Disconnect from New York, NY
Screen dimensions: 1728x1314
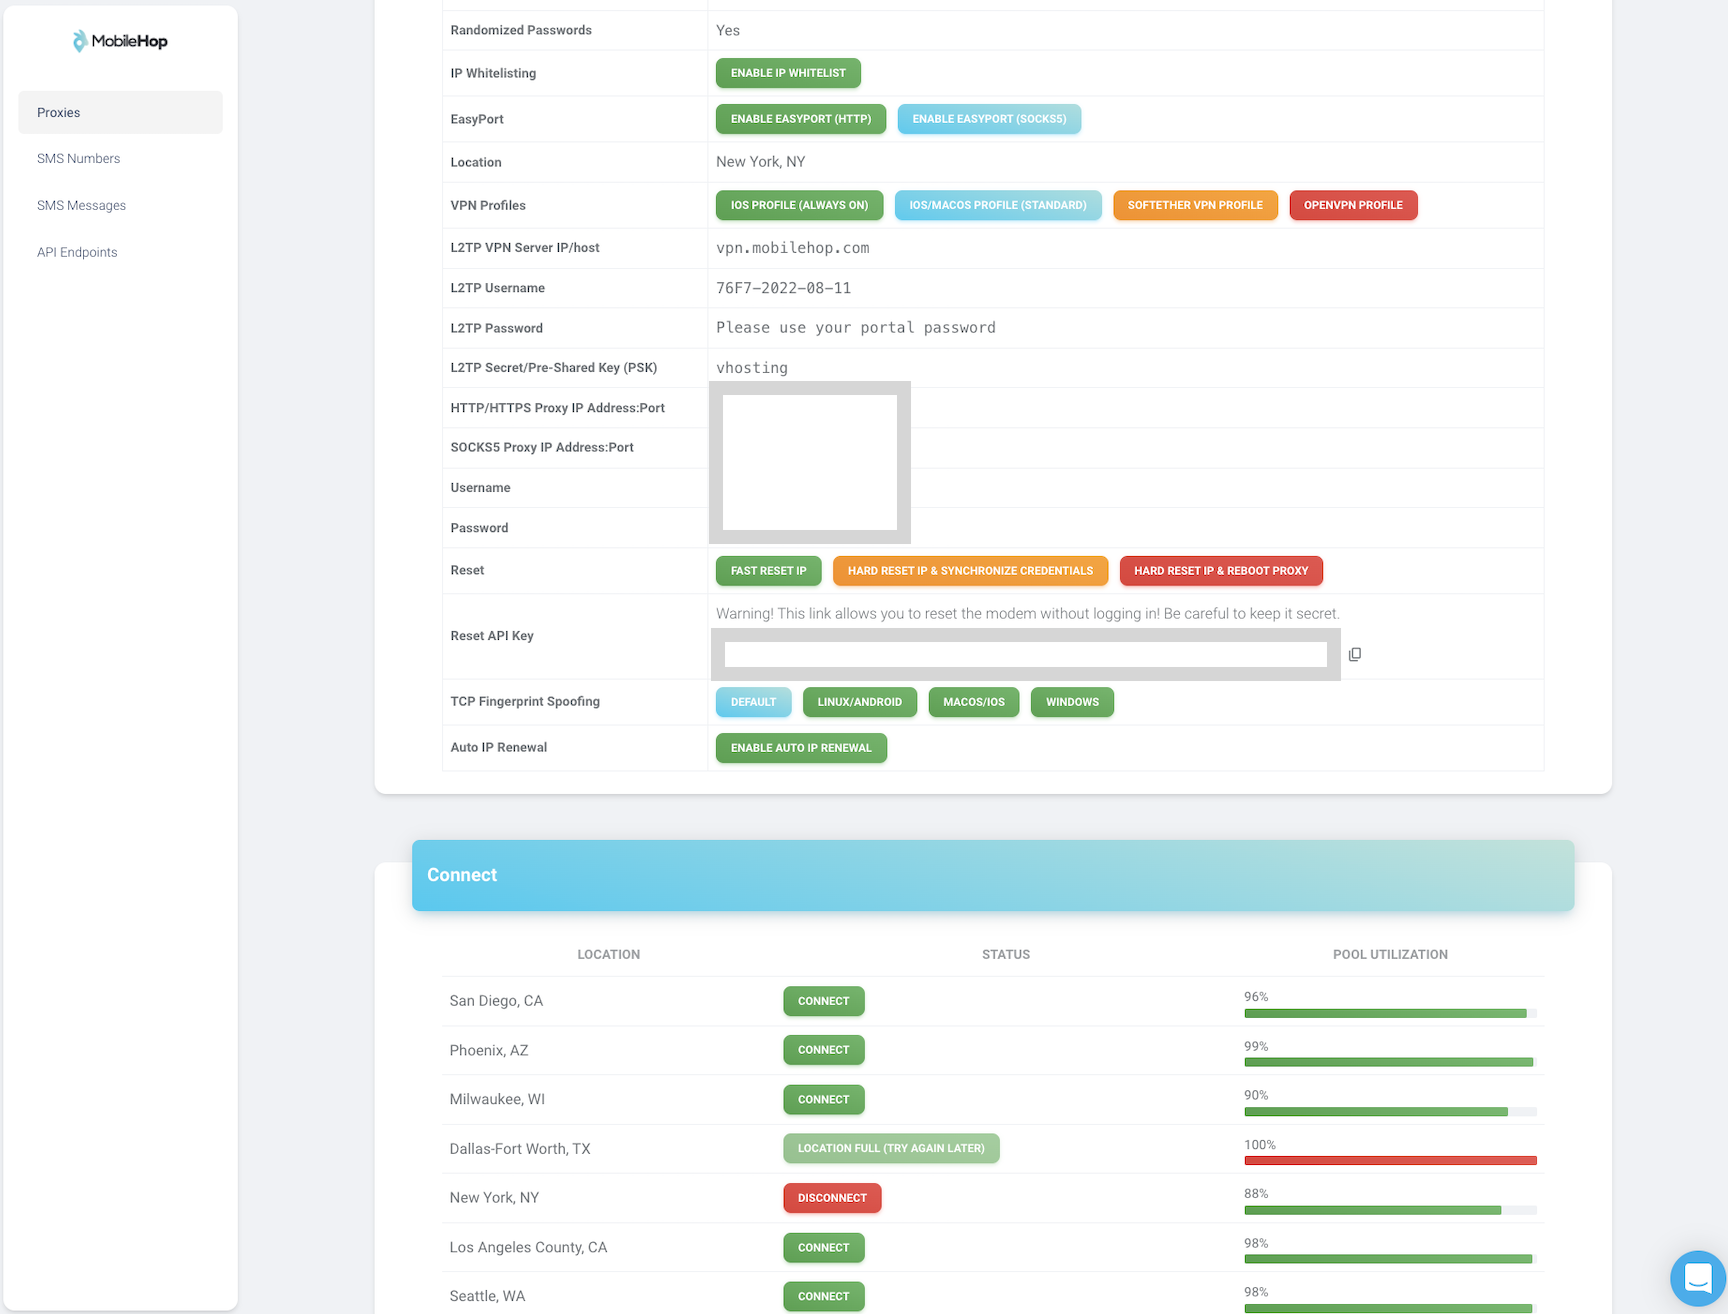[x=832, y=1198]
